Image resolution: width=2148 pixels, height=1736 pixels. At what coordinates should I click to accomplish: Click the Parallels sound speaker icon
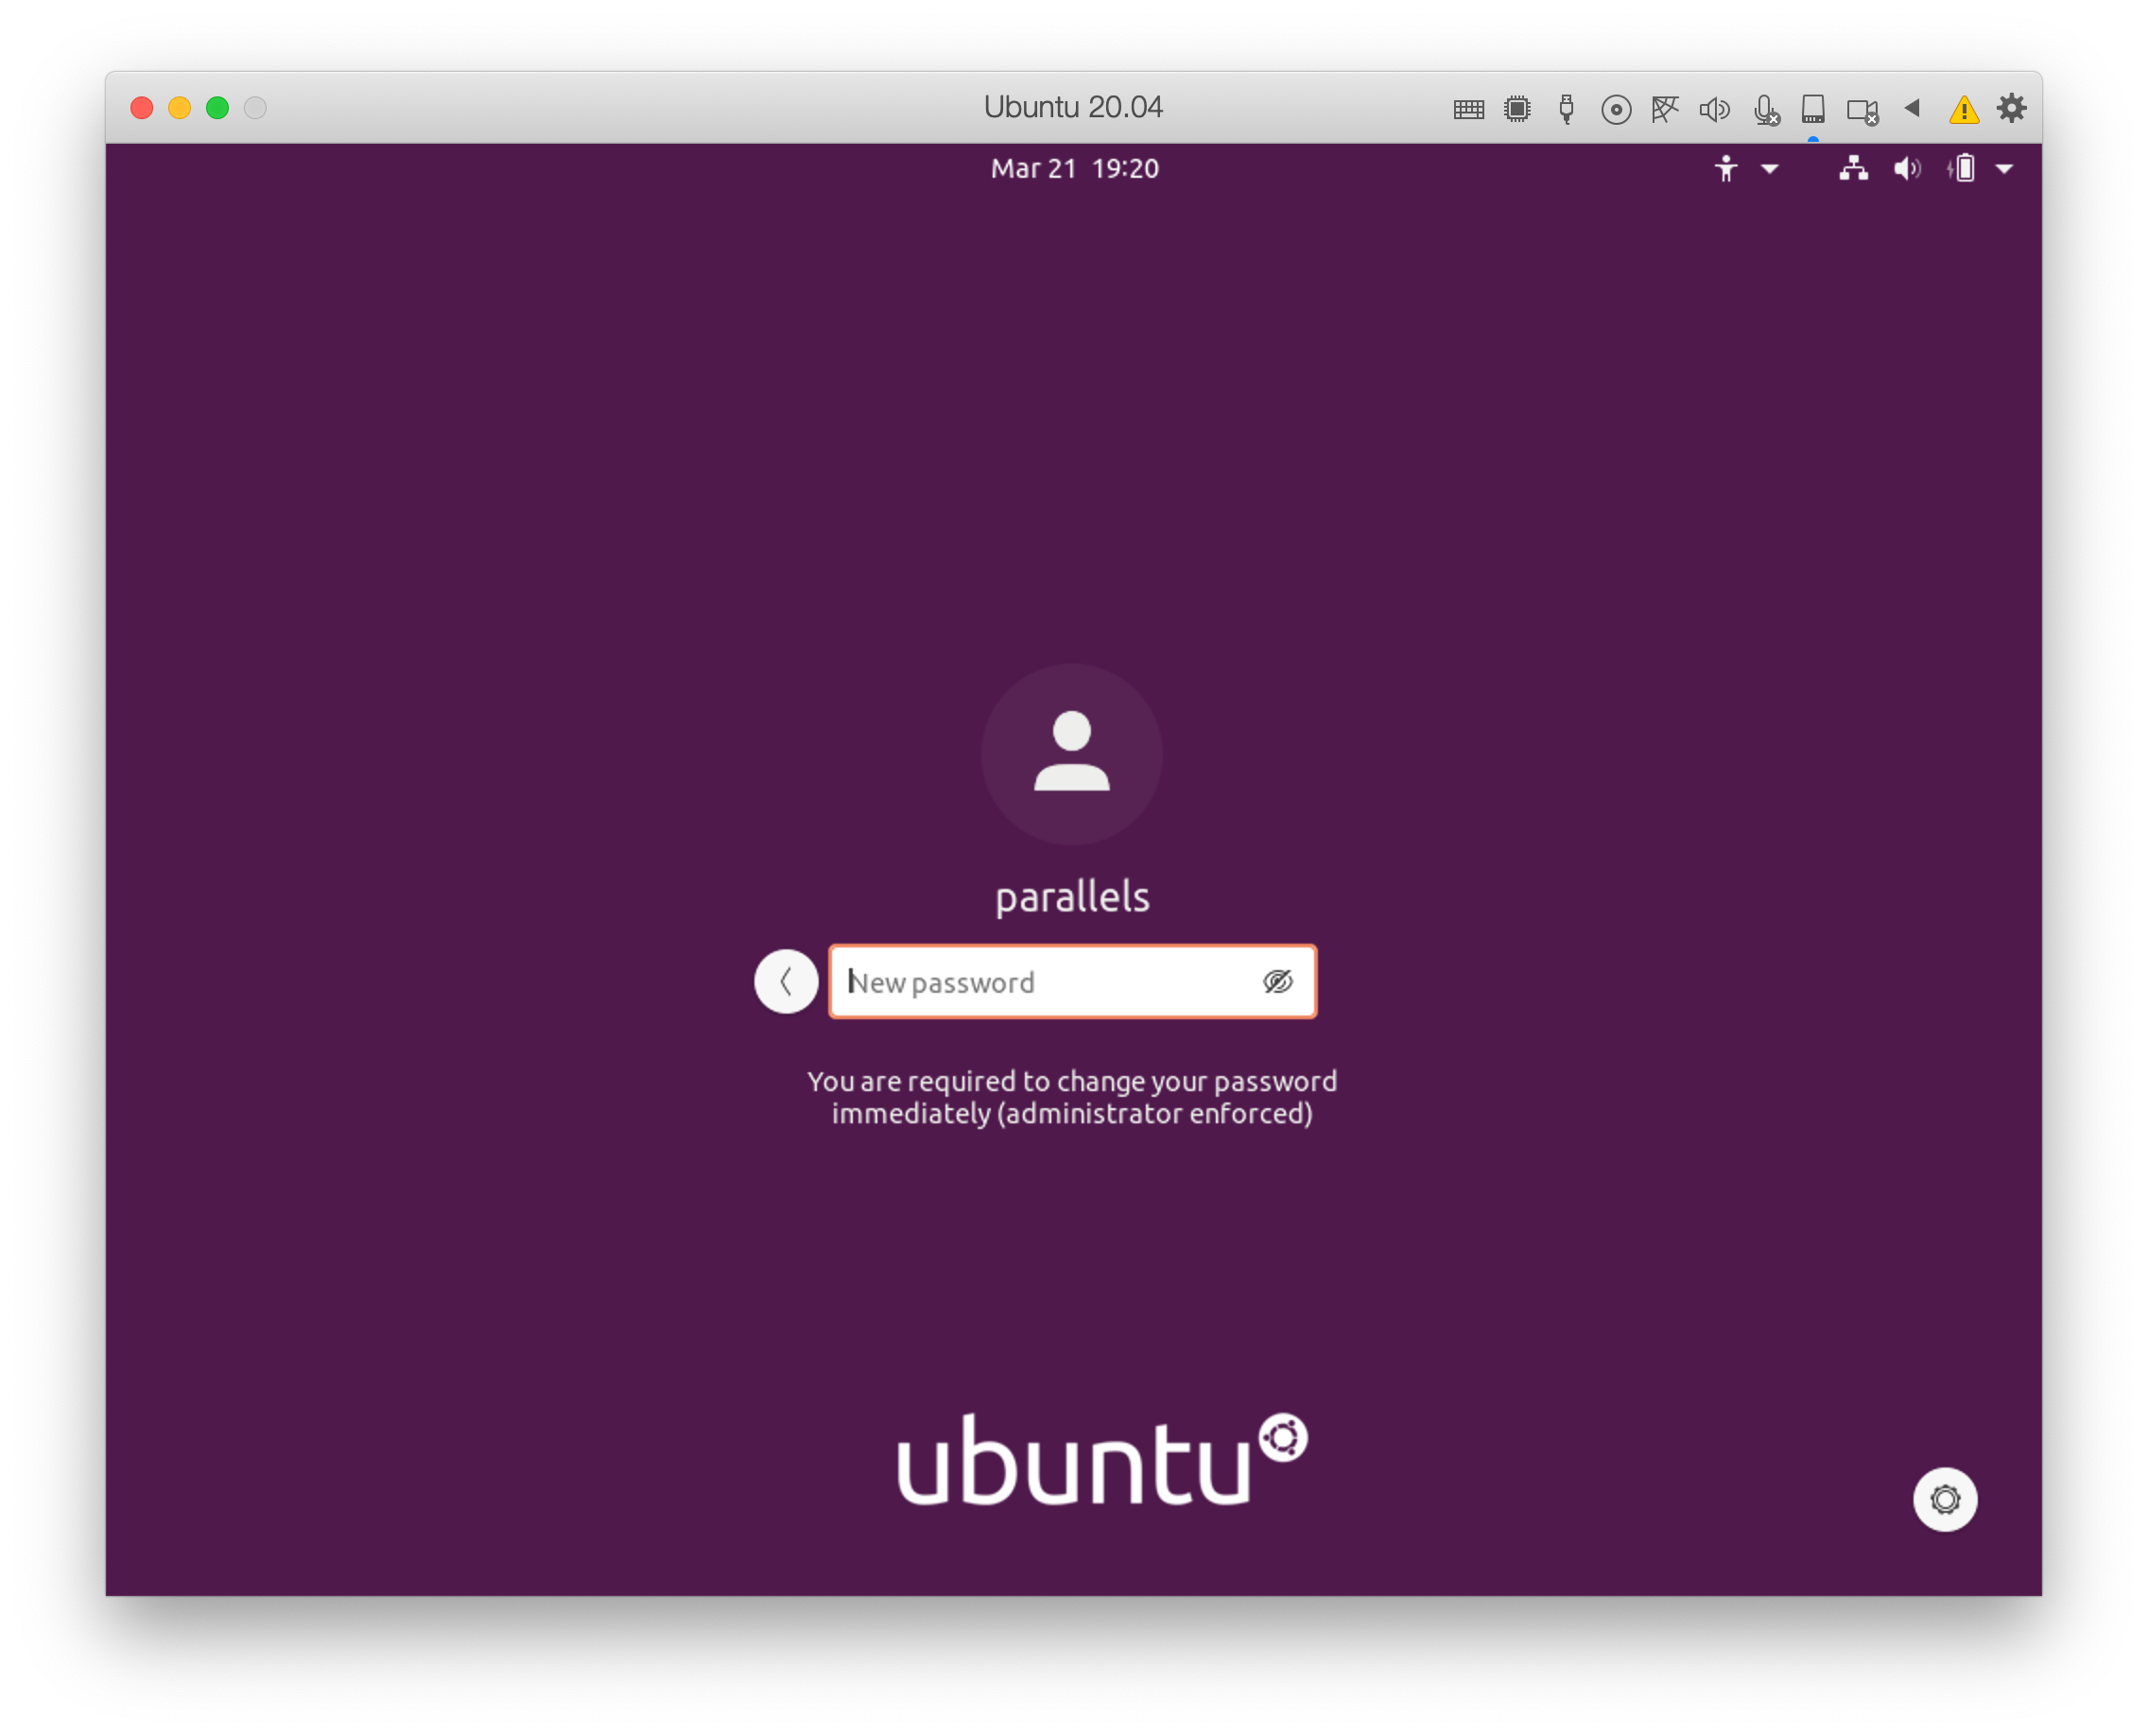point(1714,109)
